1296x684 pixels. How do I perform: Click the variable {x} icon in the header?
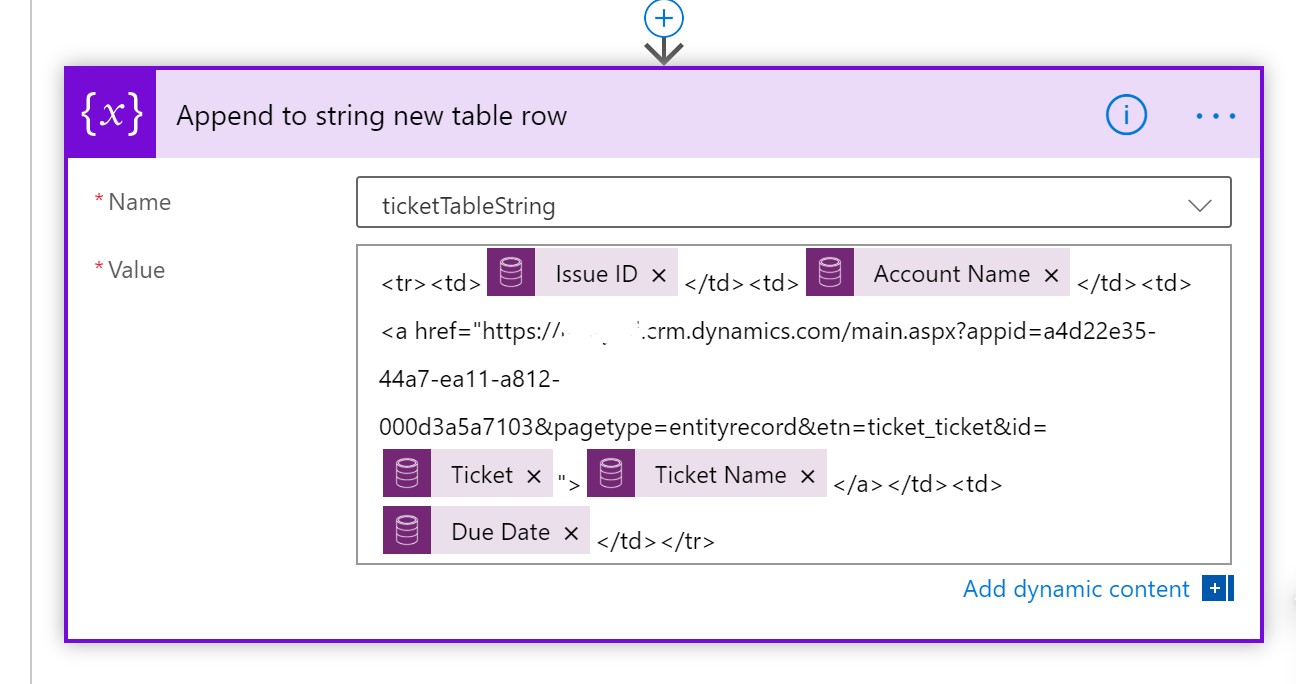click(111, 115)
